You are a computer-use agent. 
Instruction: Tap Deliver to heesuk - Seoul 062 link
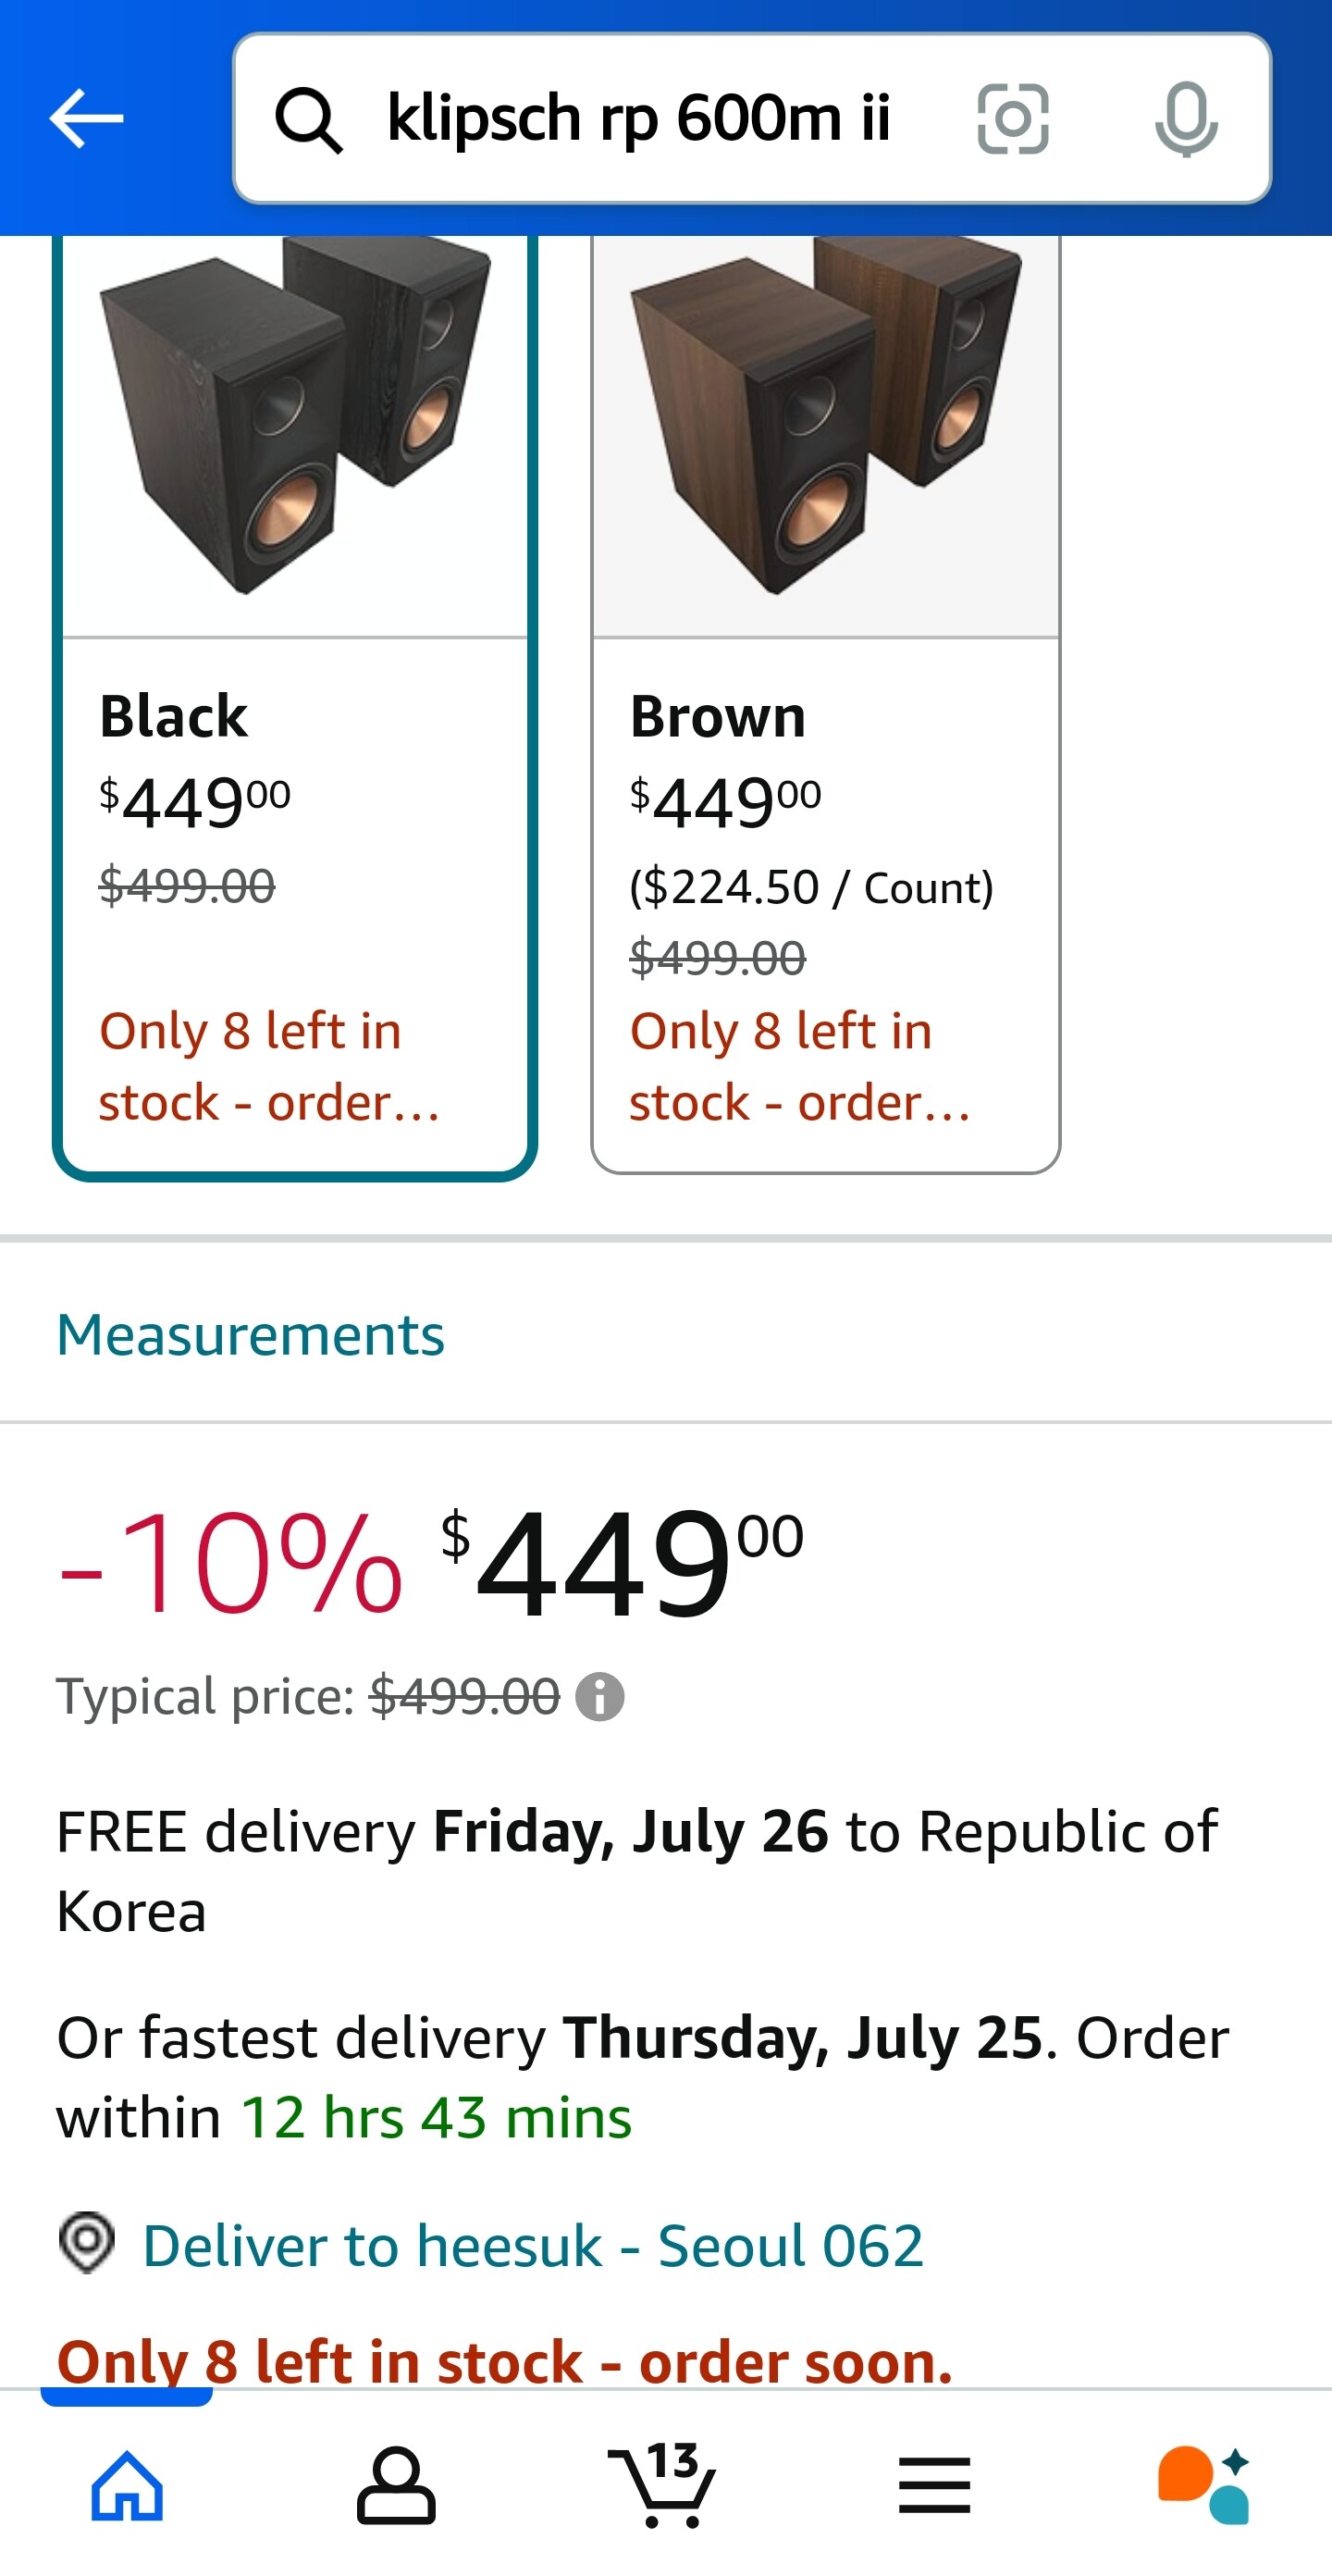532,2246
